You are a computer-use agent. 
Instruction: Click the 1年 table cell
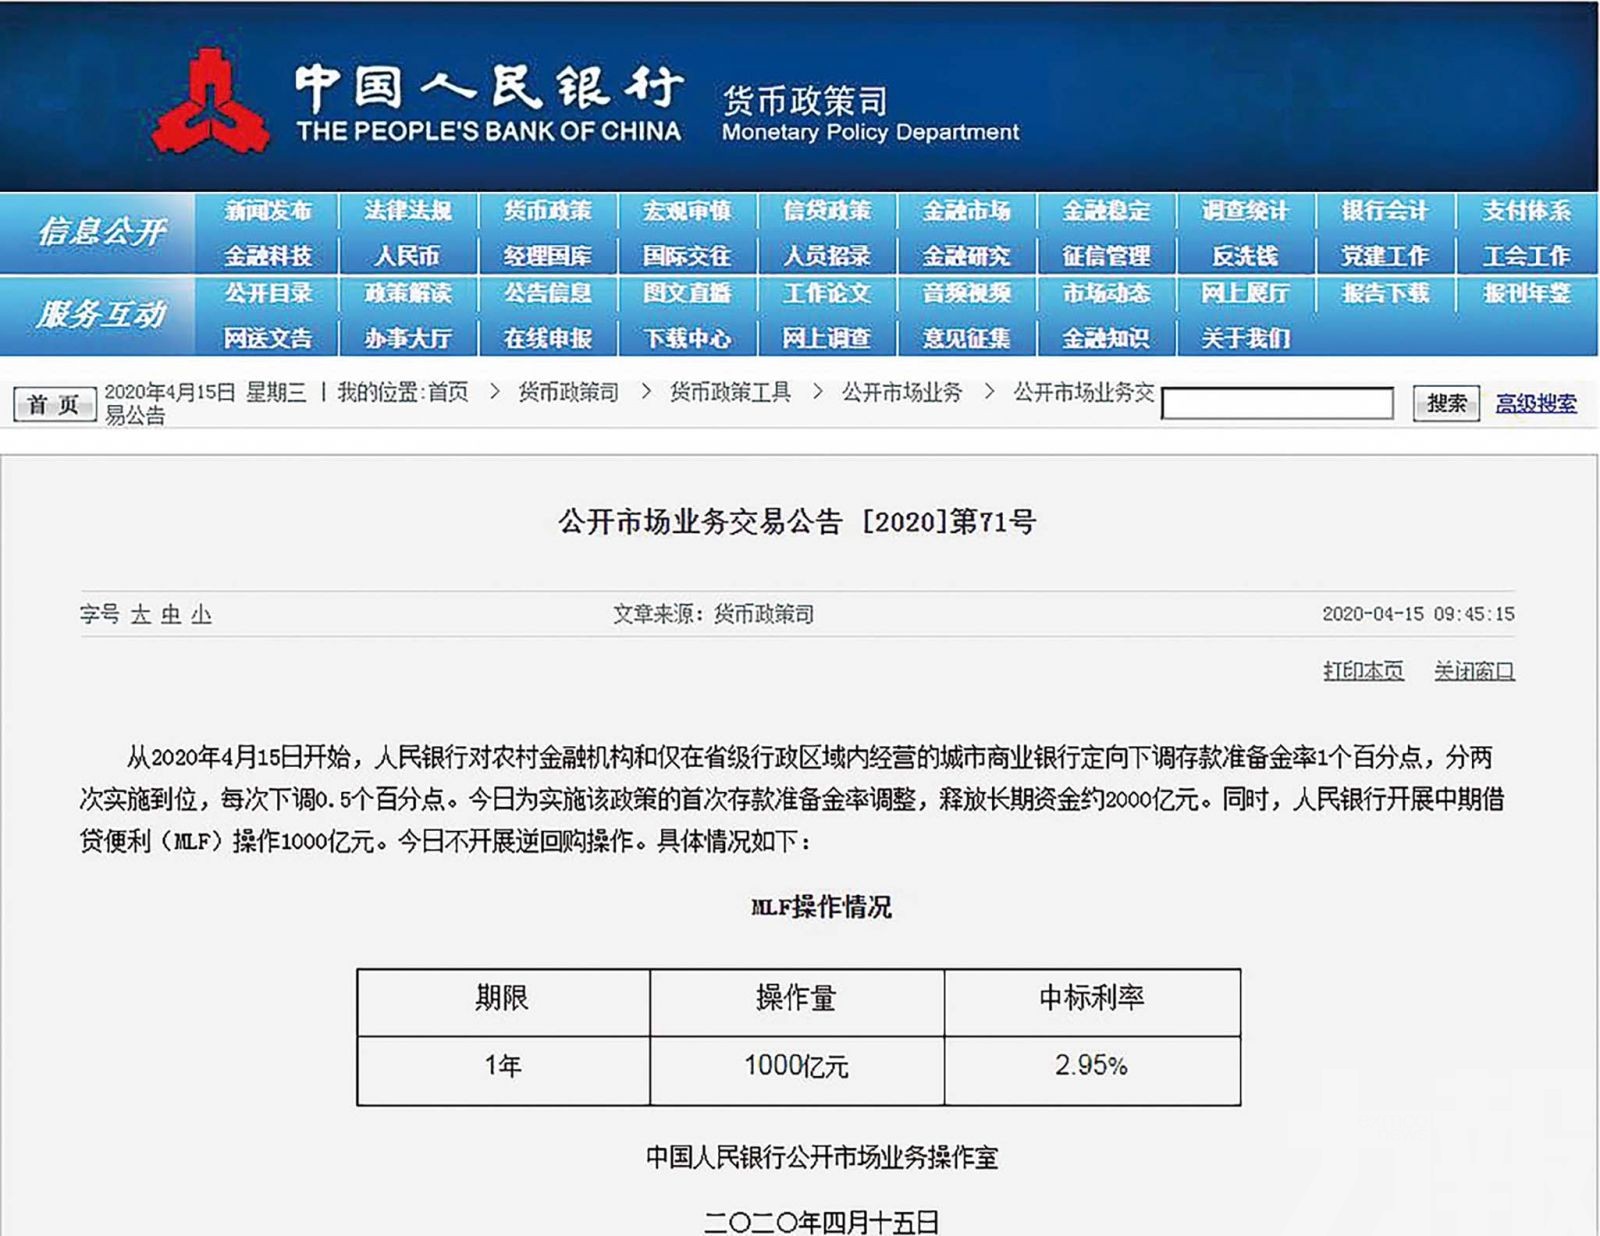(x=503, y=1070)
